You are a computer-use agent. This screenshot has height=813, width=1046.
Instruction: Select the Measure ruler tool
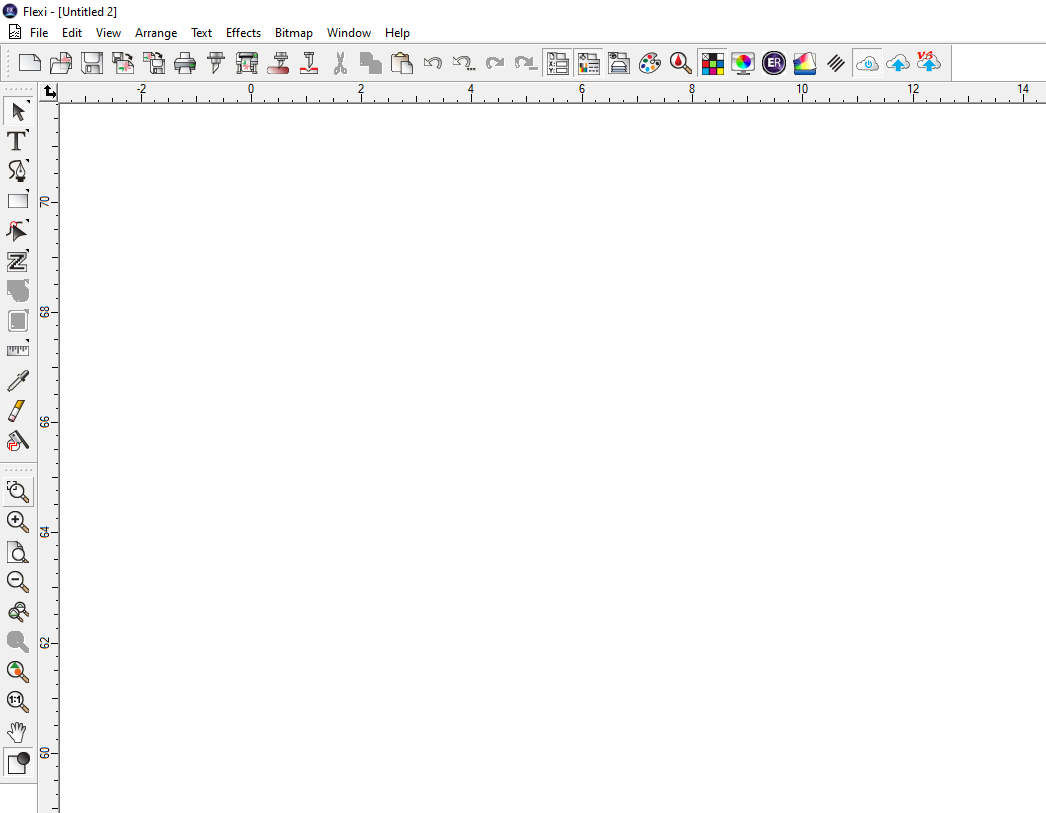18,350
